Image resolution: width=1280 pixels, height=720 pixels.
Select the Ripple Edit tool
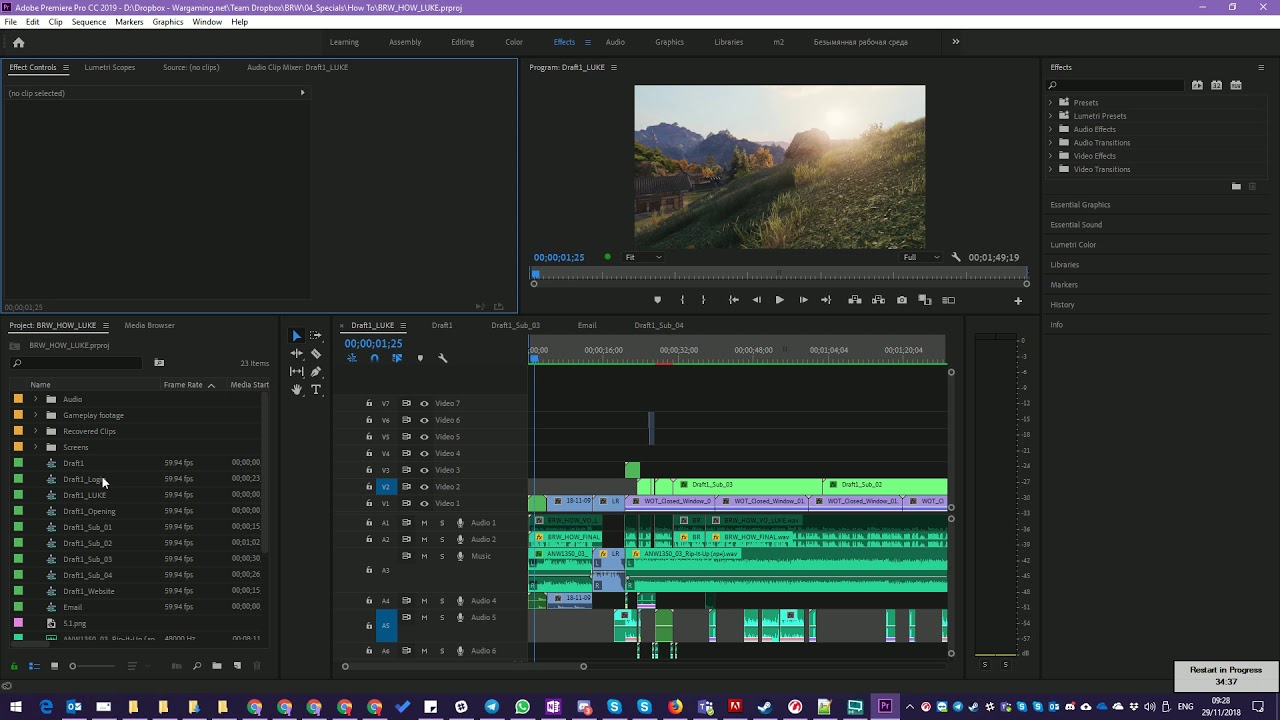(296, 354)
